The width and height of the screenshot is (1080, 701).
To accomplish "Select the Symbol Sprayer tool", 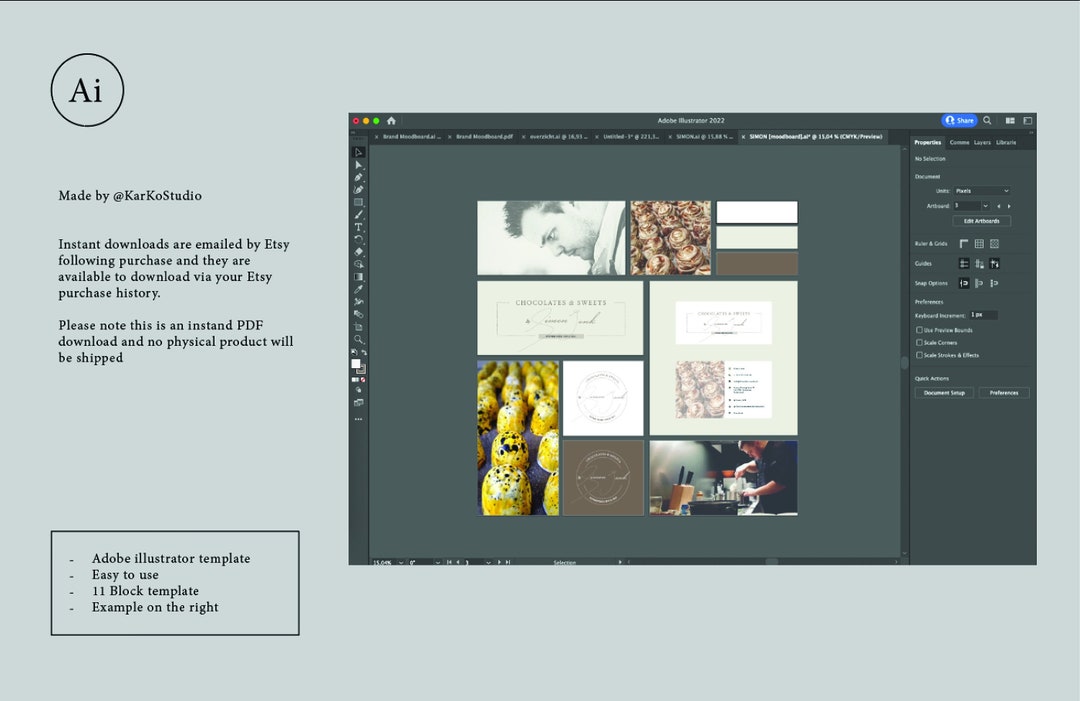I will coord(358,302).
